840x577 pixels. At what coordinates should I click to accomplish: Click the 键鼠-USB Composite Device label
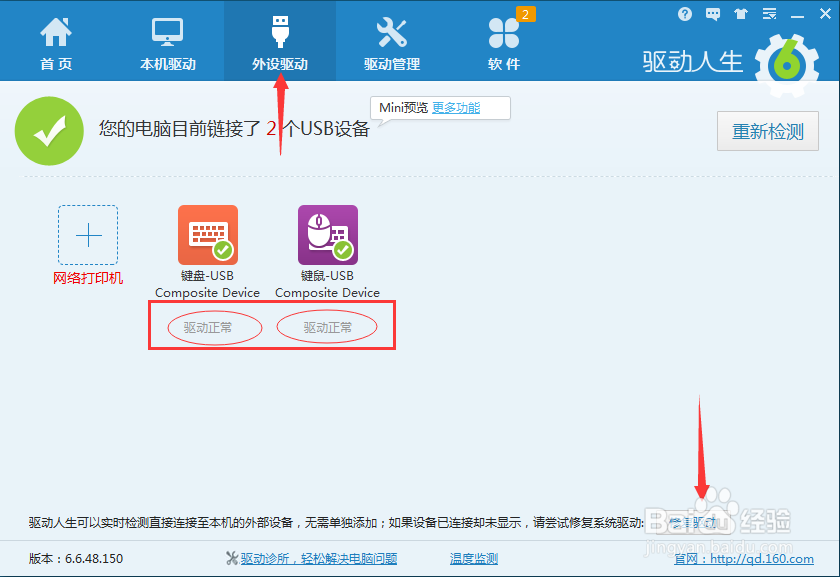[x=327, y=284]
